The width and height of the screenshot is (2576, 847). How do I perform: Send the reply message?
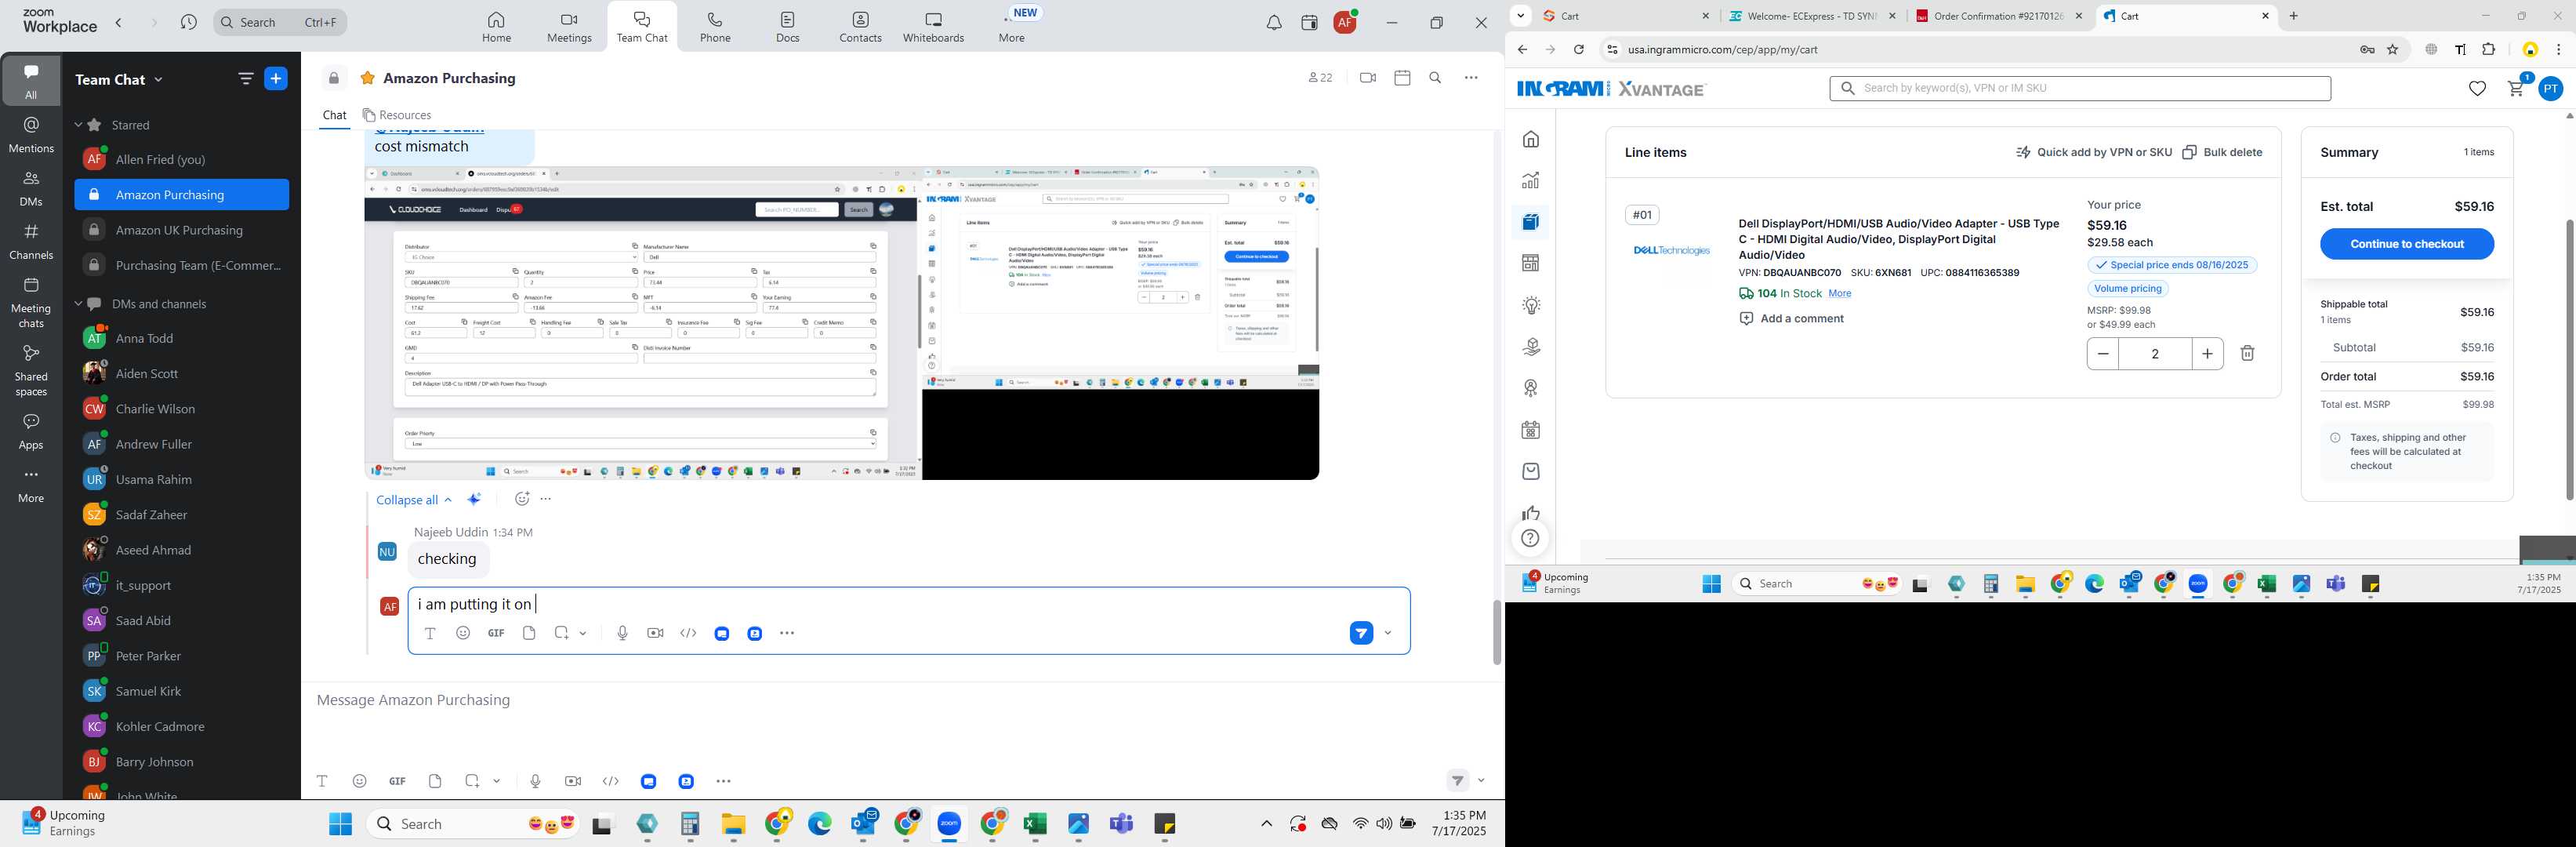pyautogui.click(x=1361, y=633)
